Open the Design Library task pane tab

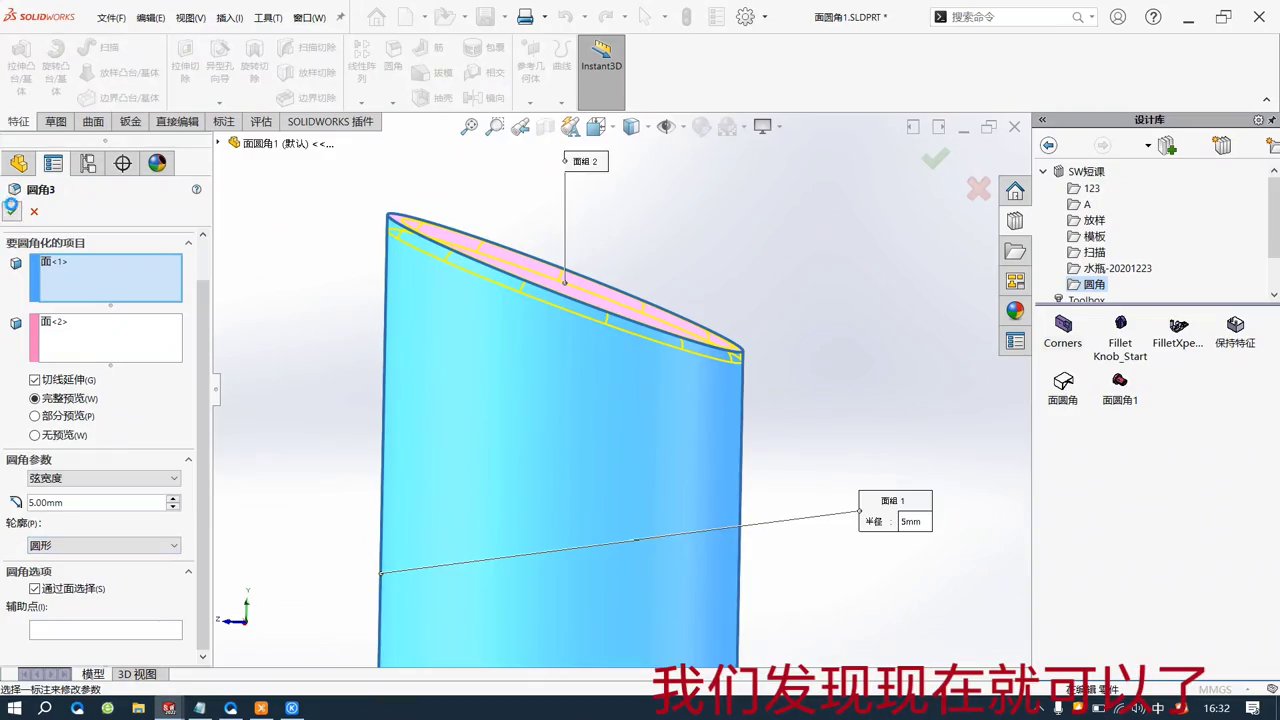click(x=1015, y=221)
